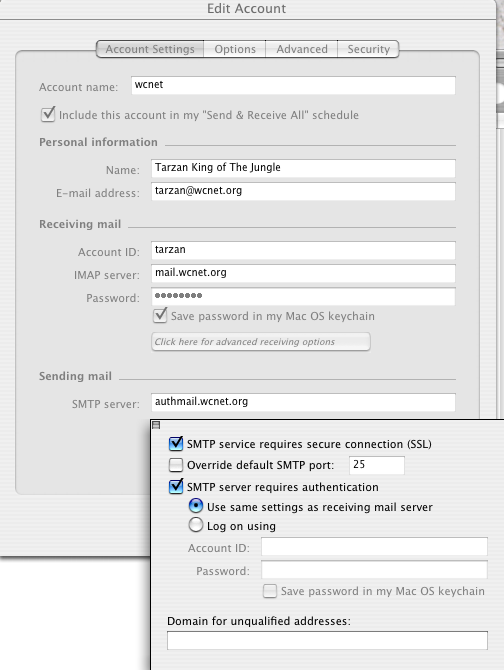The image size is (504, 670).
Task: Close the SMTP options popup box icon
Action: (156, 425)
